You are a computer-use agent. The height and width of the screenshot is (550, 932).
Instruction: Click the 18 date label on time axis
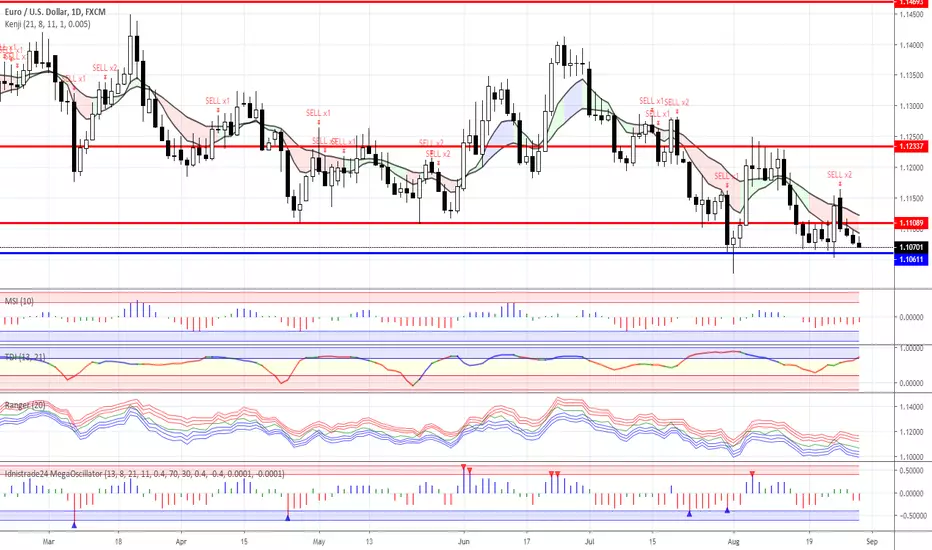pyautogui.click(x=118, y=542)
